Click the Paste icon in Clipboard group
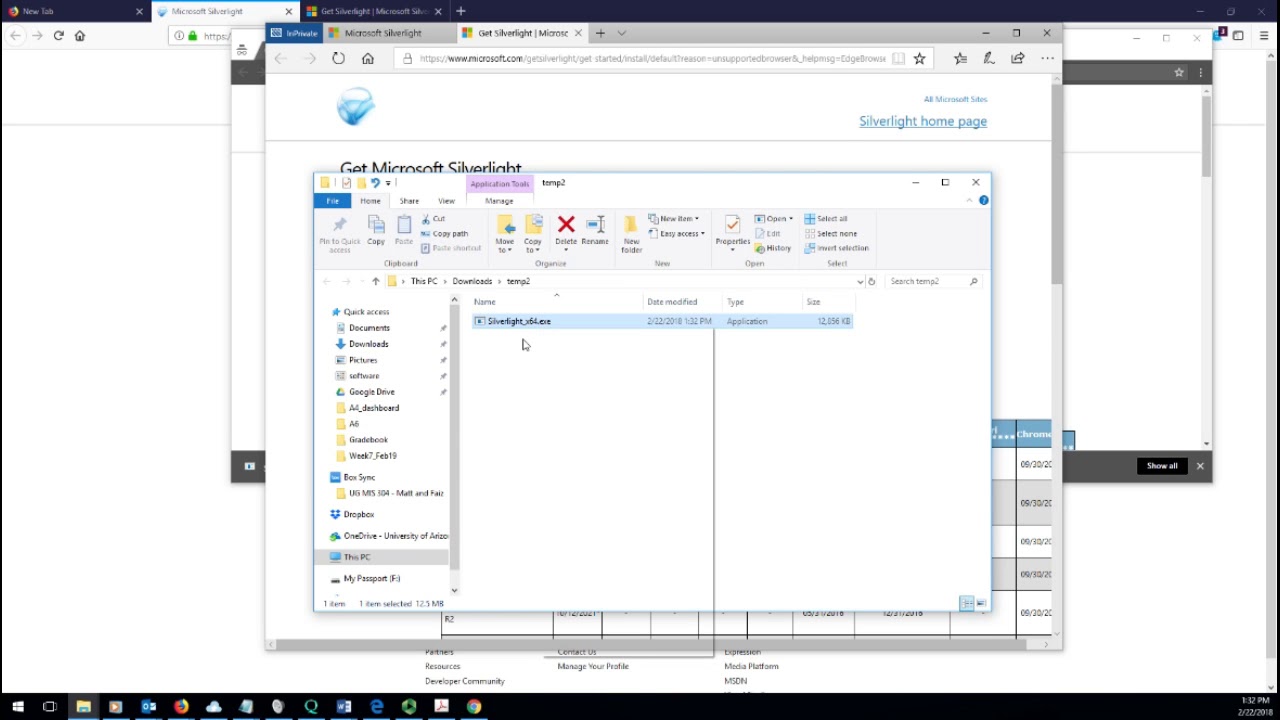The width and height of the screenshot is (1280, 720). click(x=404, y=231)
